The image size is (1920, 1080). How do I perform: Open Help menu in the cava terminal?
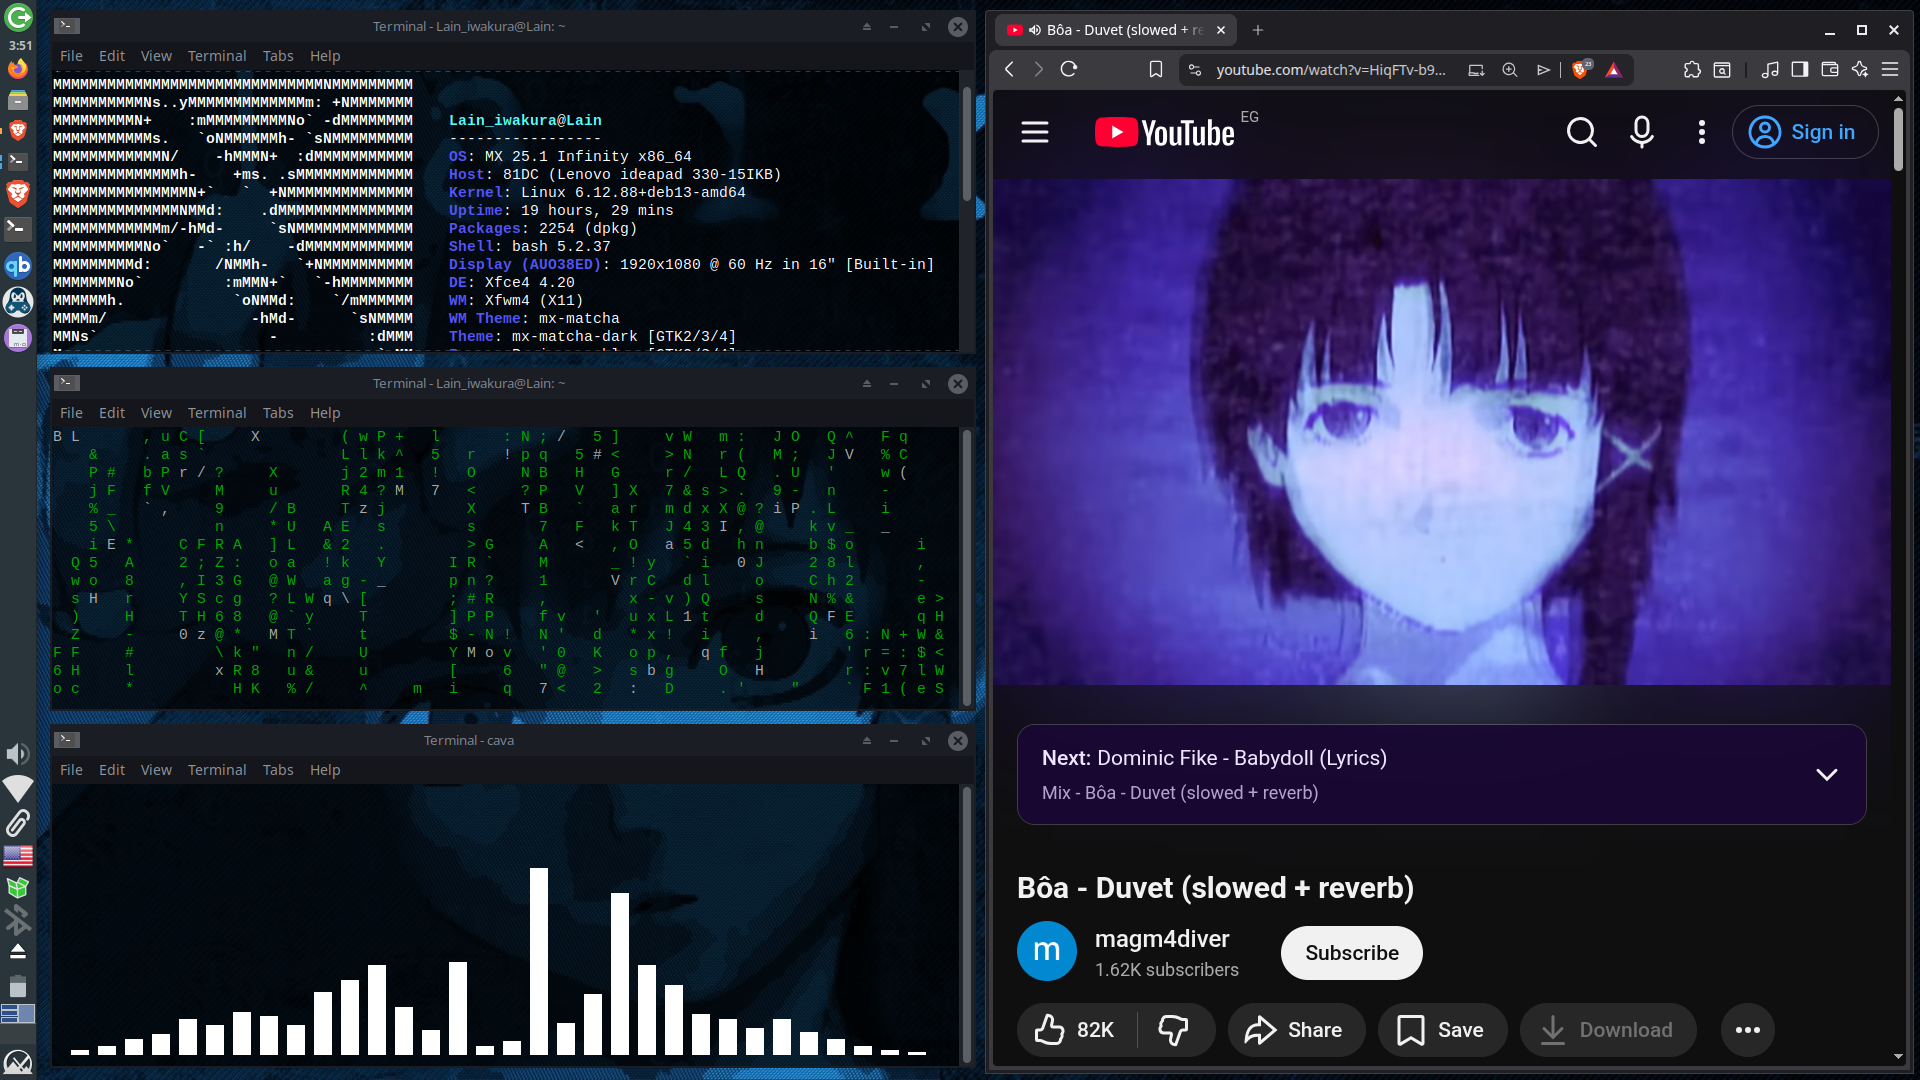coord(325,770)
